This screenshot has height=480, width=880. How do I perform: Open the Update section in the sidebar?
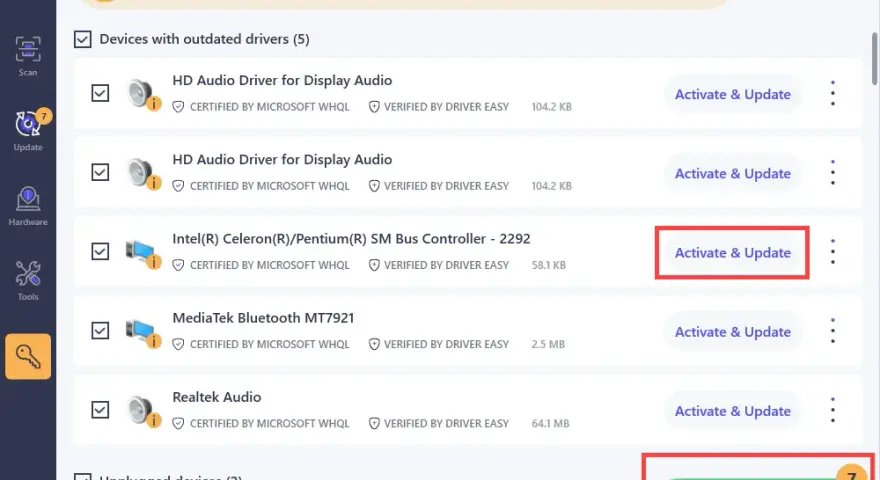point(28,130)
